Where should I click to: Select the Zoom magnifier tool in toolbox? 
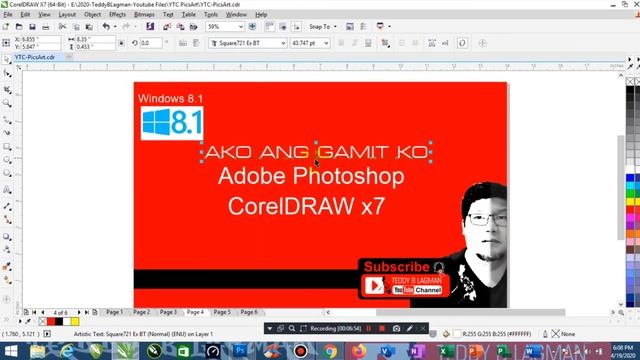pos(7,103)
